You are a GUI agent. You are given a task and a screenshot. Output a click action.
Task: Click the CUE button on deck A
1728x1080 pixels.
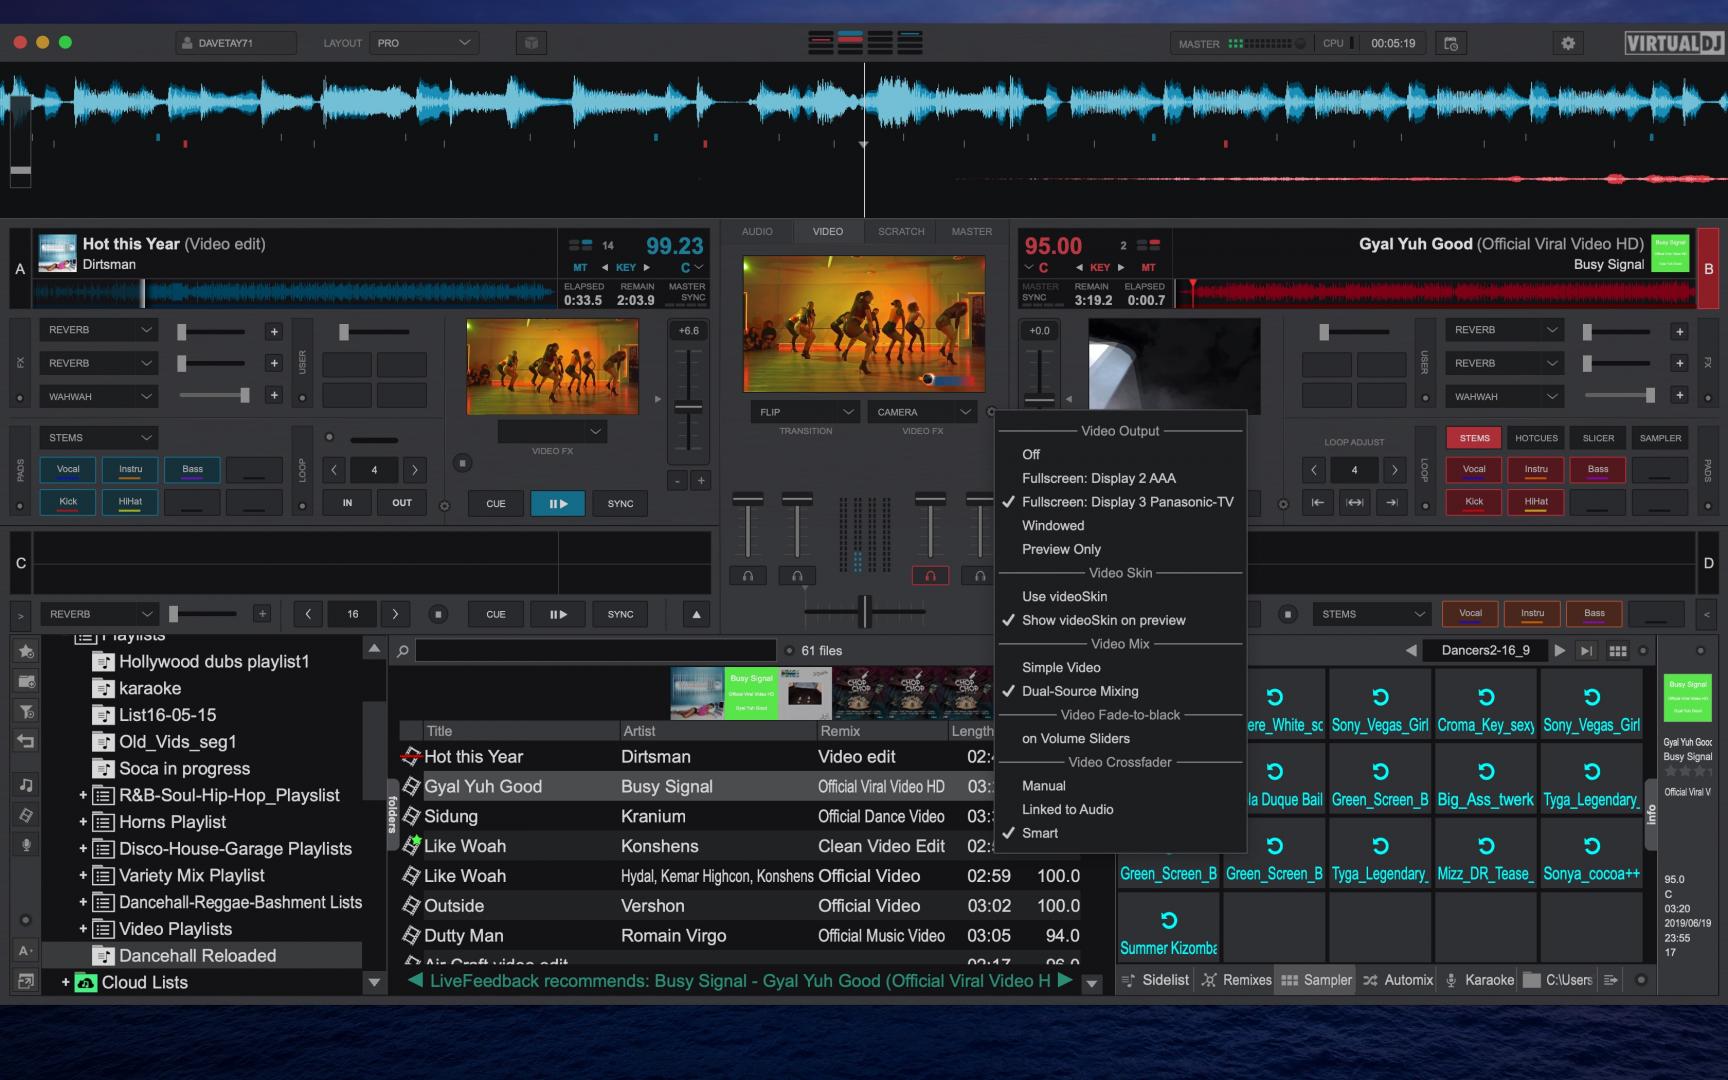coord(495,503)
